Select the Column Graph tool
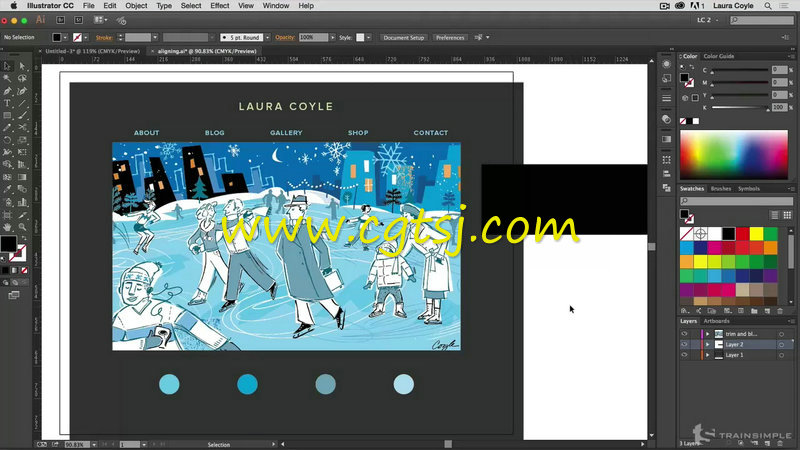800x450 pixels. pyautogui.click(x=22, y=202)
